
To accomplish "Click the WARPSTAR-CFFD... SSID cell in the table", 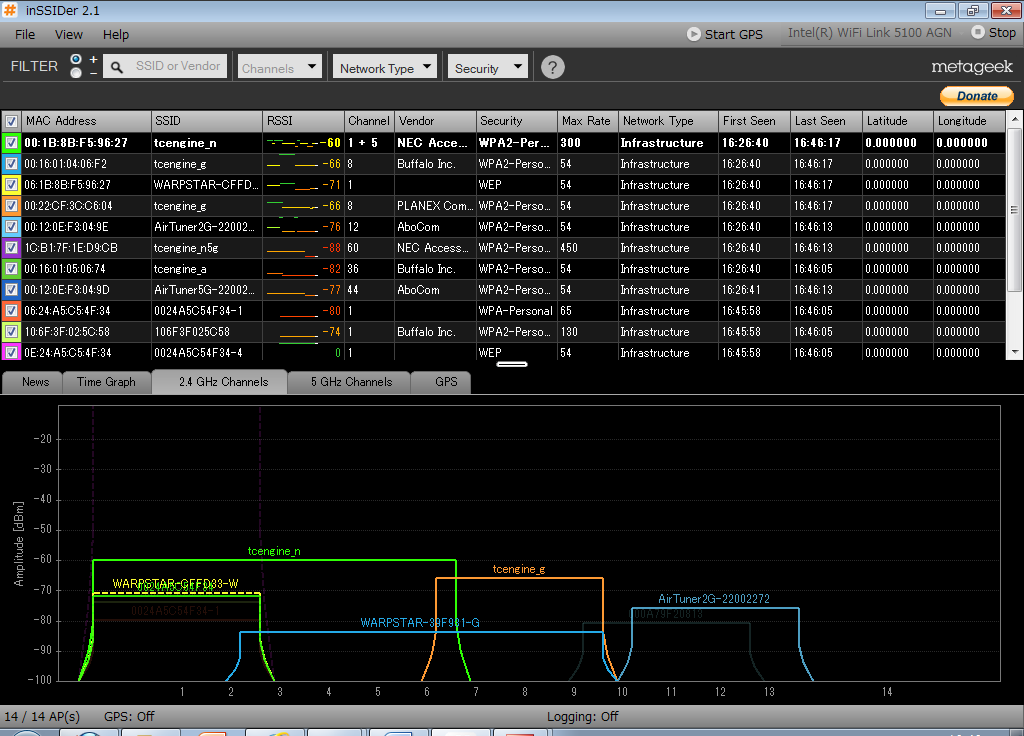I will coord(206,185).
